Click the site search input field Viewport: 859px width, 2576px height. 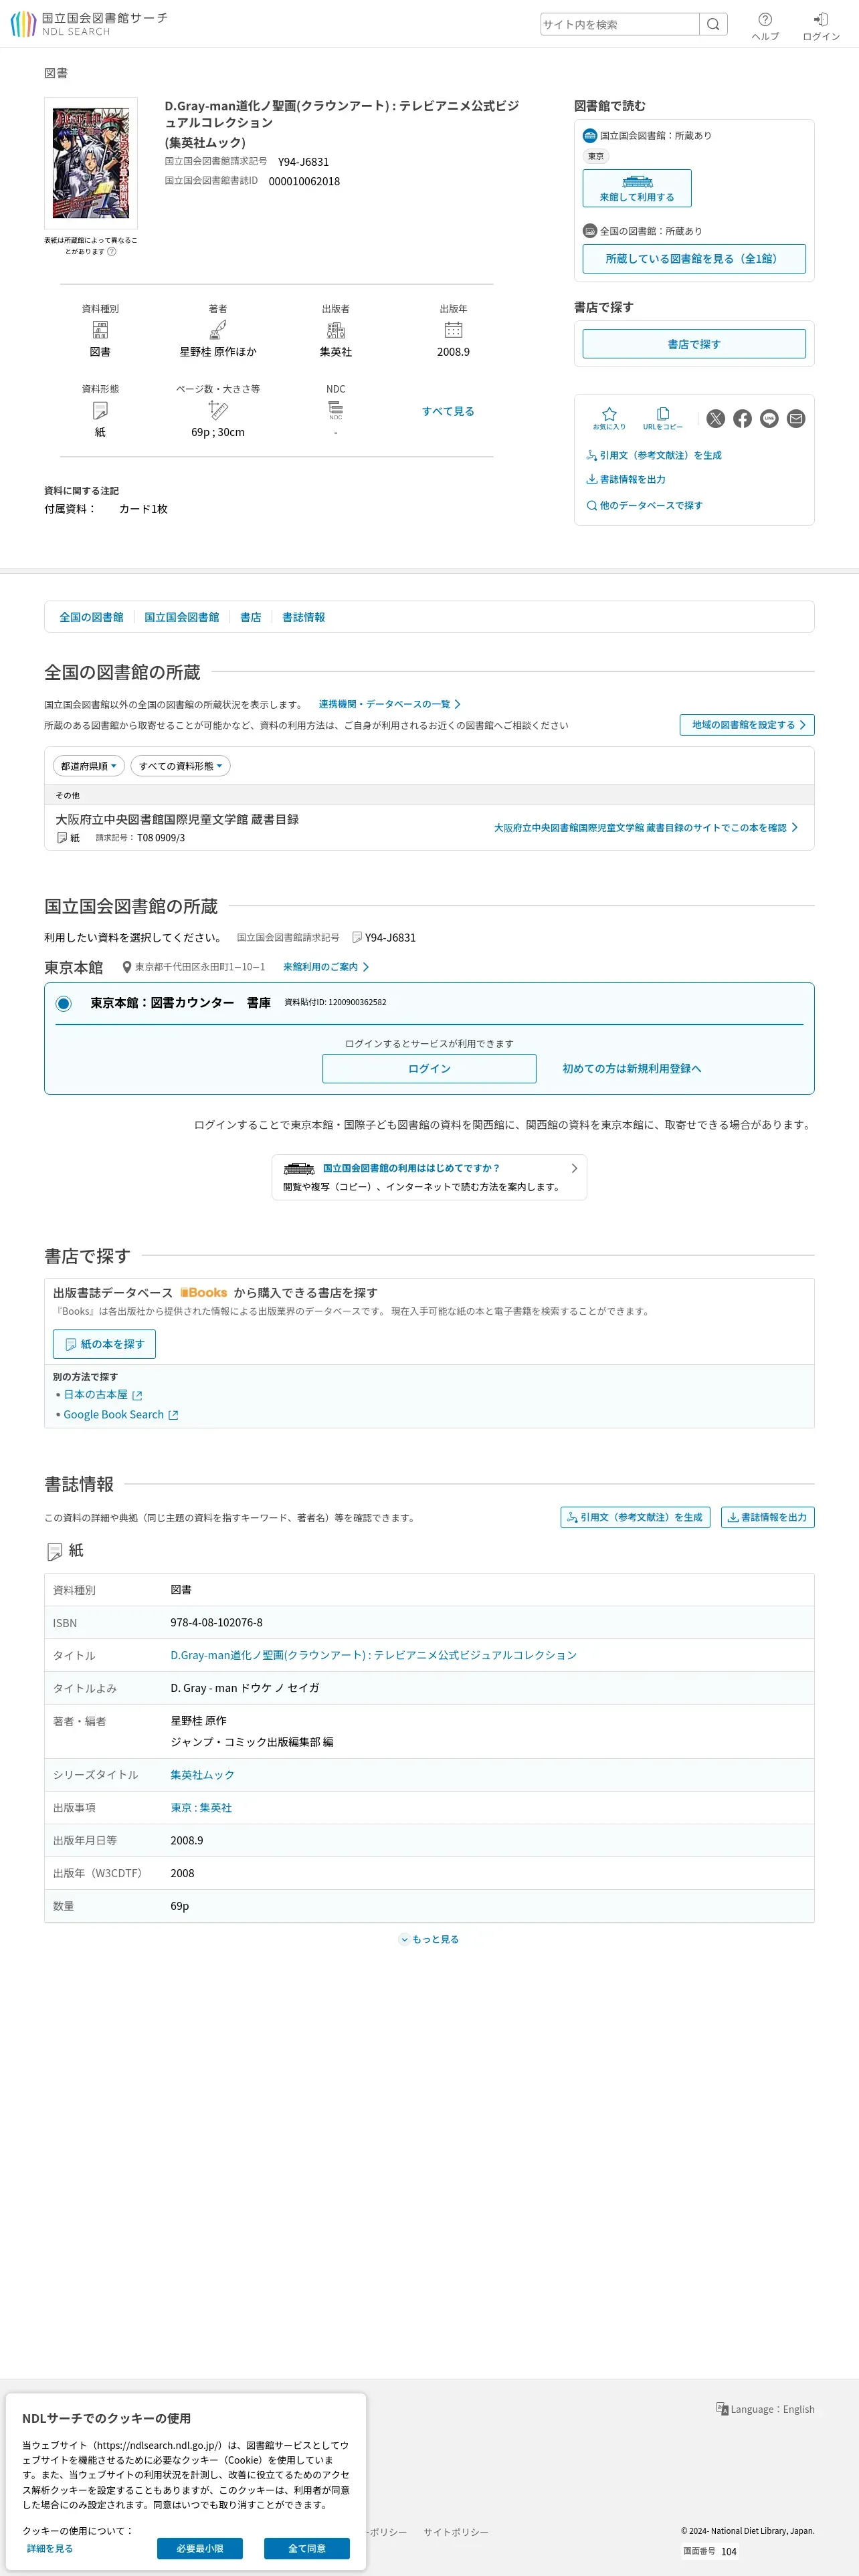620,24
